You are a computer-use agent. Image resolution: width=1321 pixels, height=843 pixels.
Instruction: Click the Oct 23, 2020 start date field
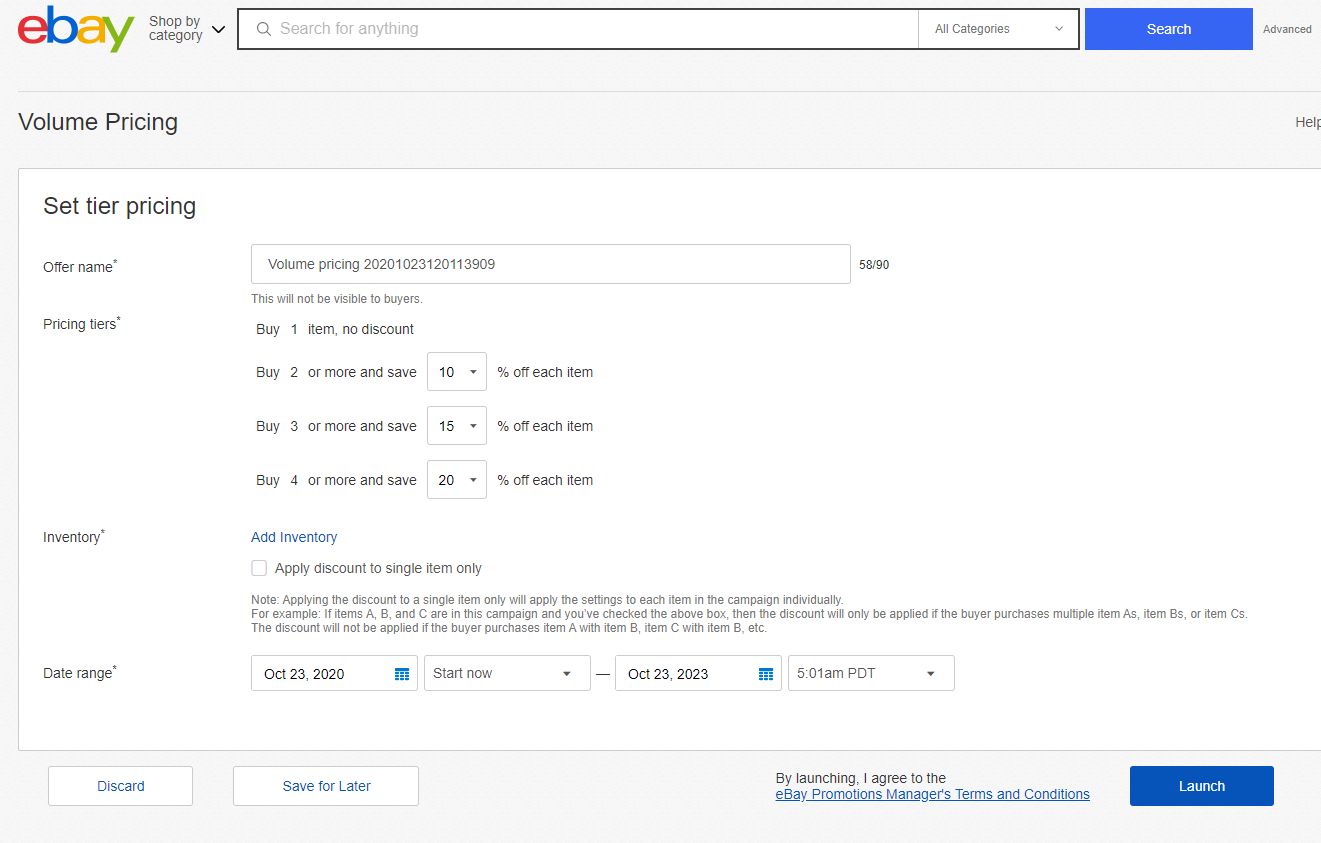tap(334, 673)
